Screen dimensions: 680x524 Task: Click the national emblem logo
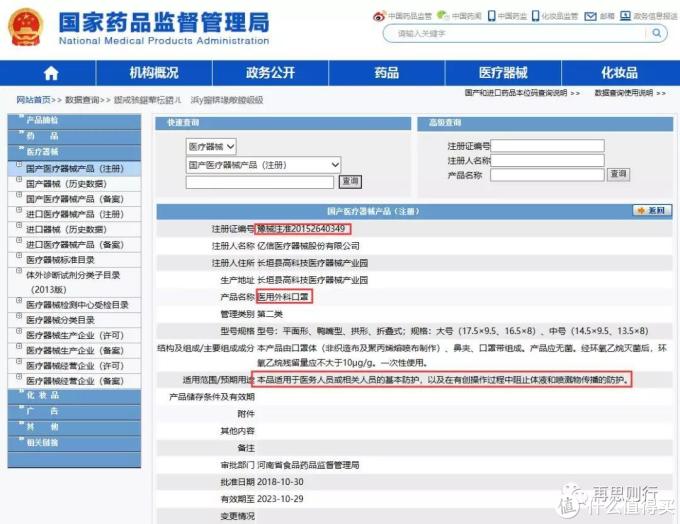pyautogui.click(x=26, y=27)
